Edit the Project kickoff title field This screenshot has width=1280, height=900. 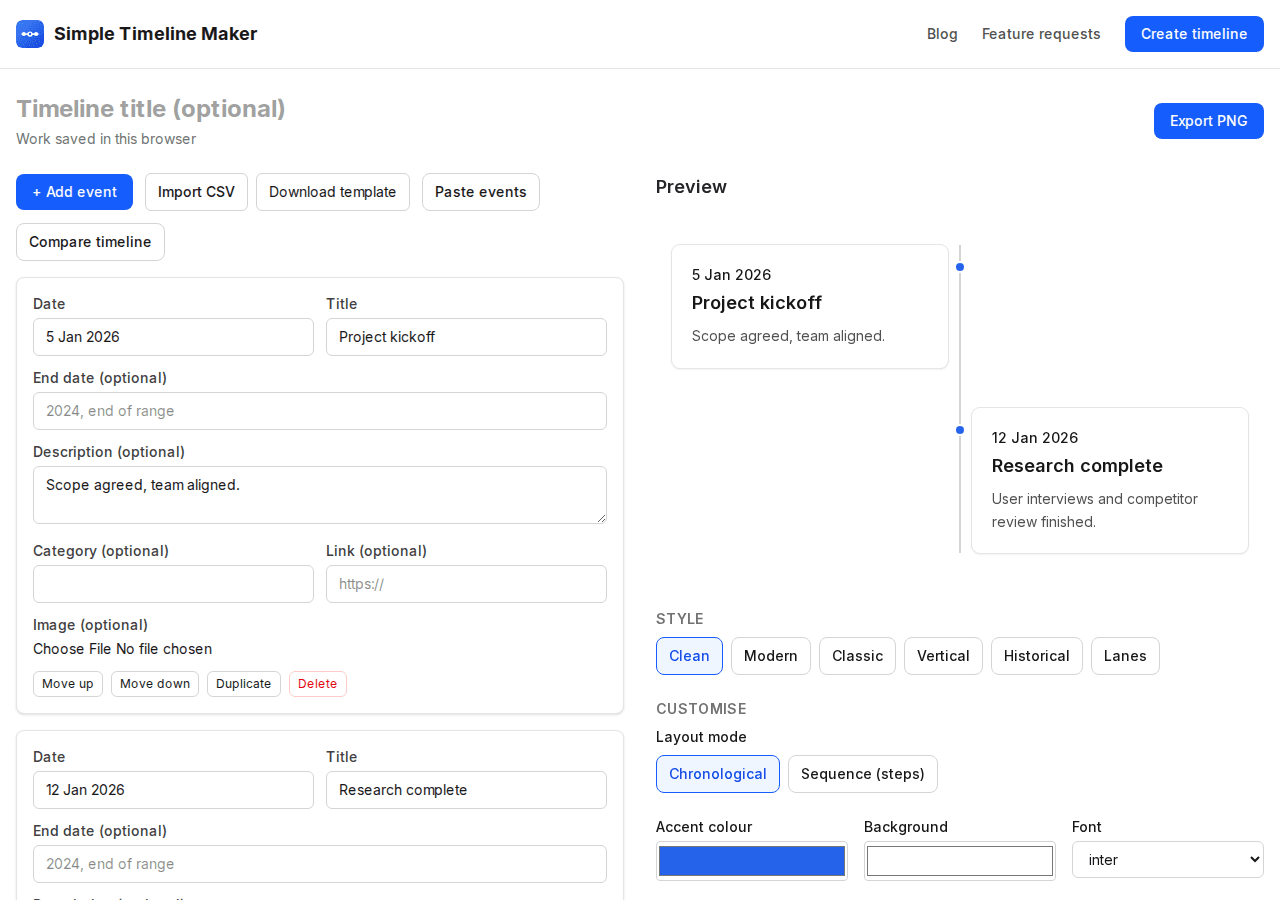click(466, 337)
